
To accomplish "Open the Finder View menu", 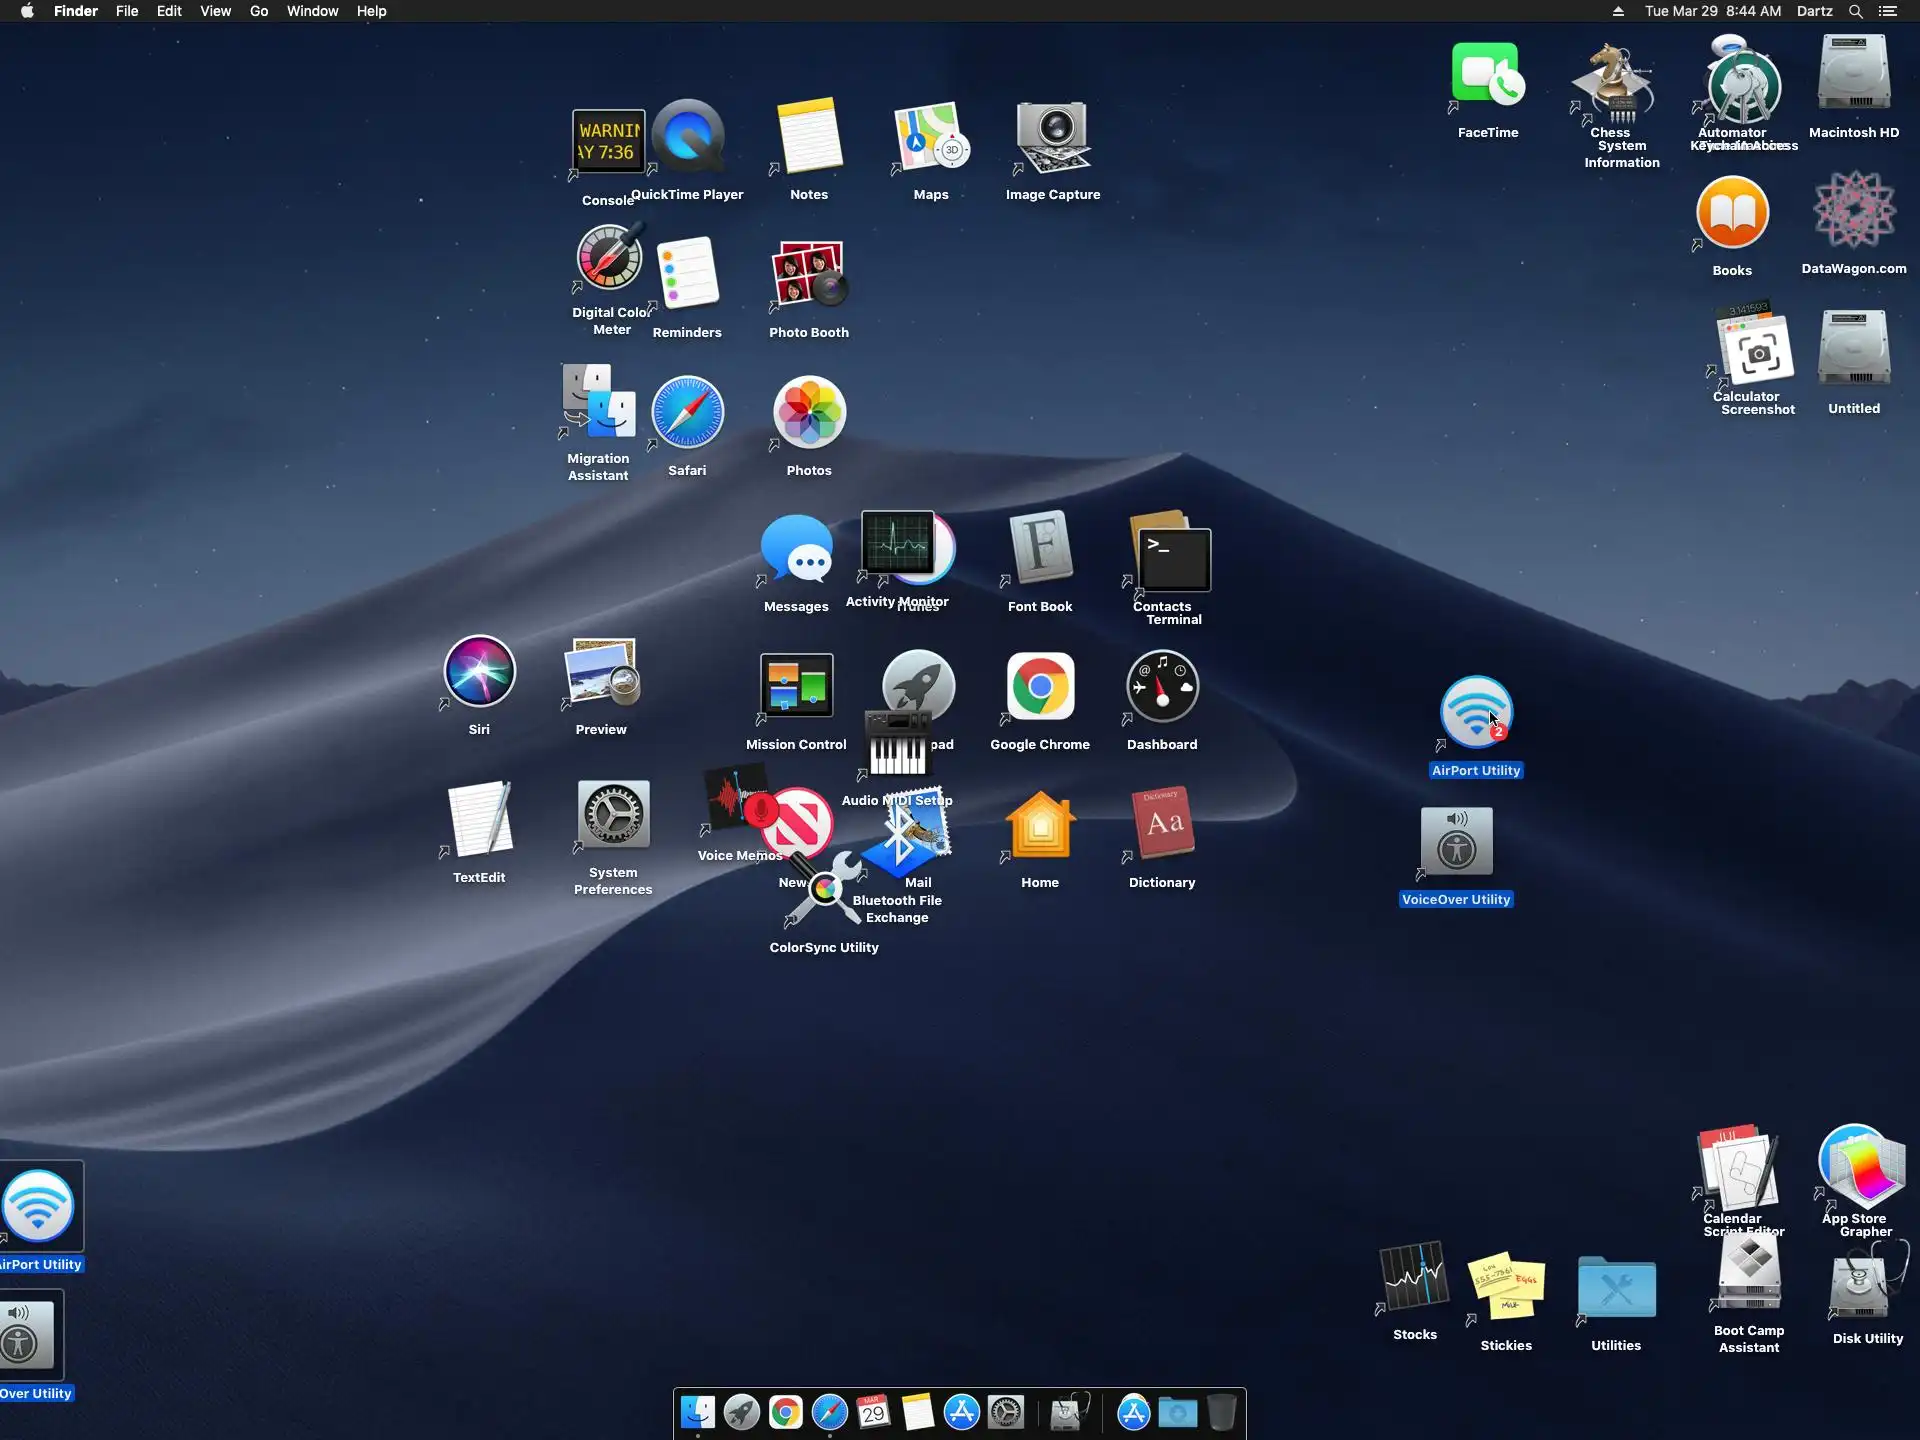I will point(215,11).
